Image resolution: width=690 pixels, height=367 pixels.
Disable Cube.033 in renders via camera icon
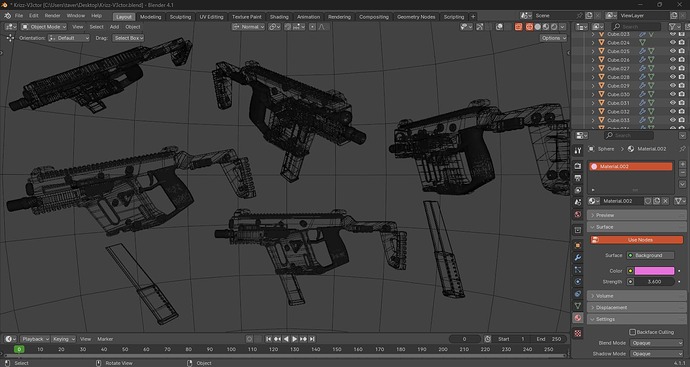pyautogui.click(x=682, y=120)
